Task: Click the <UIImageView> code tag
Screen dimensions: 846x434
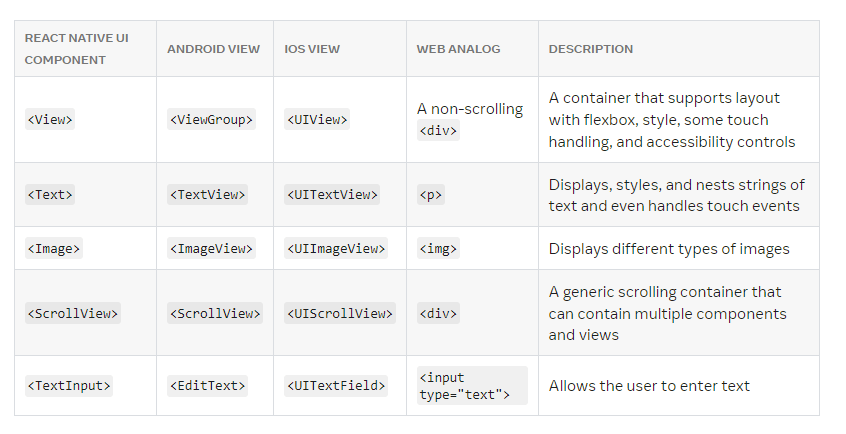Action: tap(336, 248)
